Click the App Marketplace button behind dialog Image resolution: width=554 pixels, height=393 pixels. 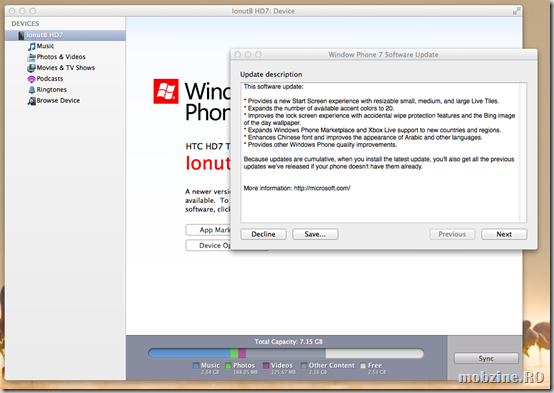(x=208, y=230)
